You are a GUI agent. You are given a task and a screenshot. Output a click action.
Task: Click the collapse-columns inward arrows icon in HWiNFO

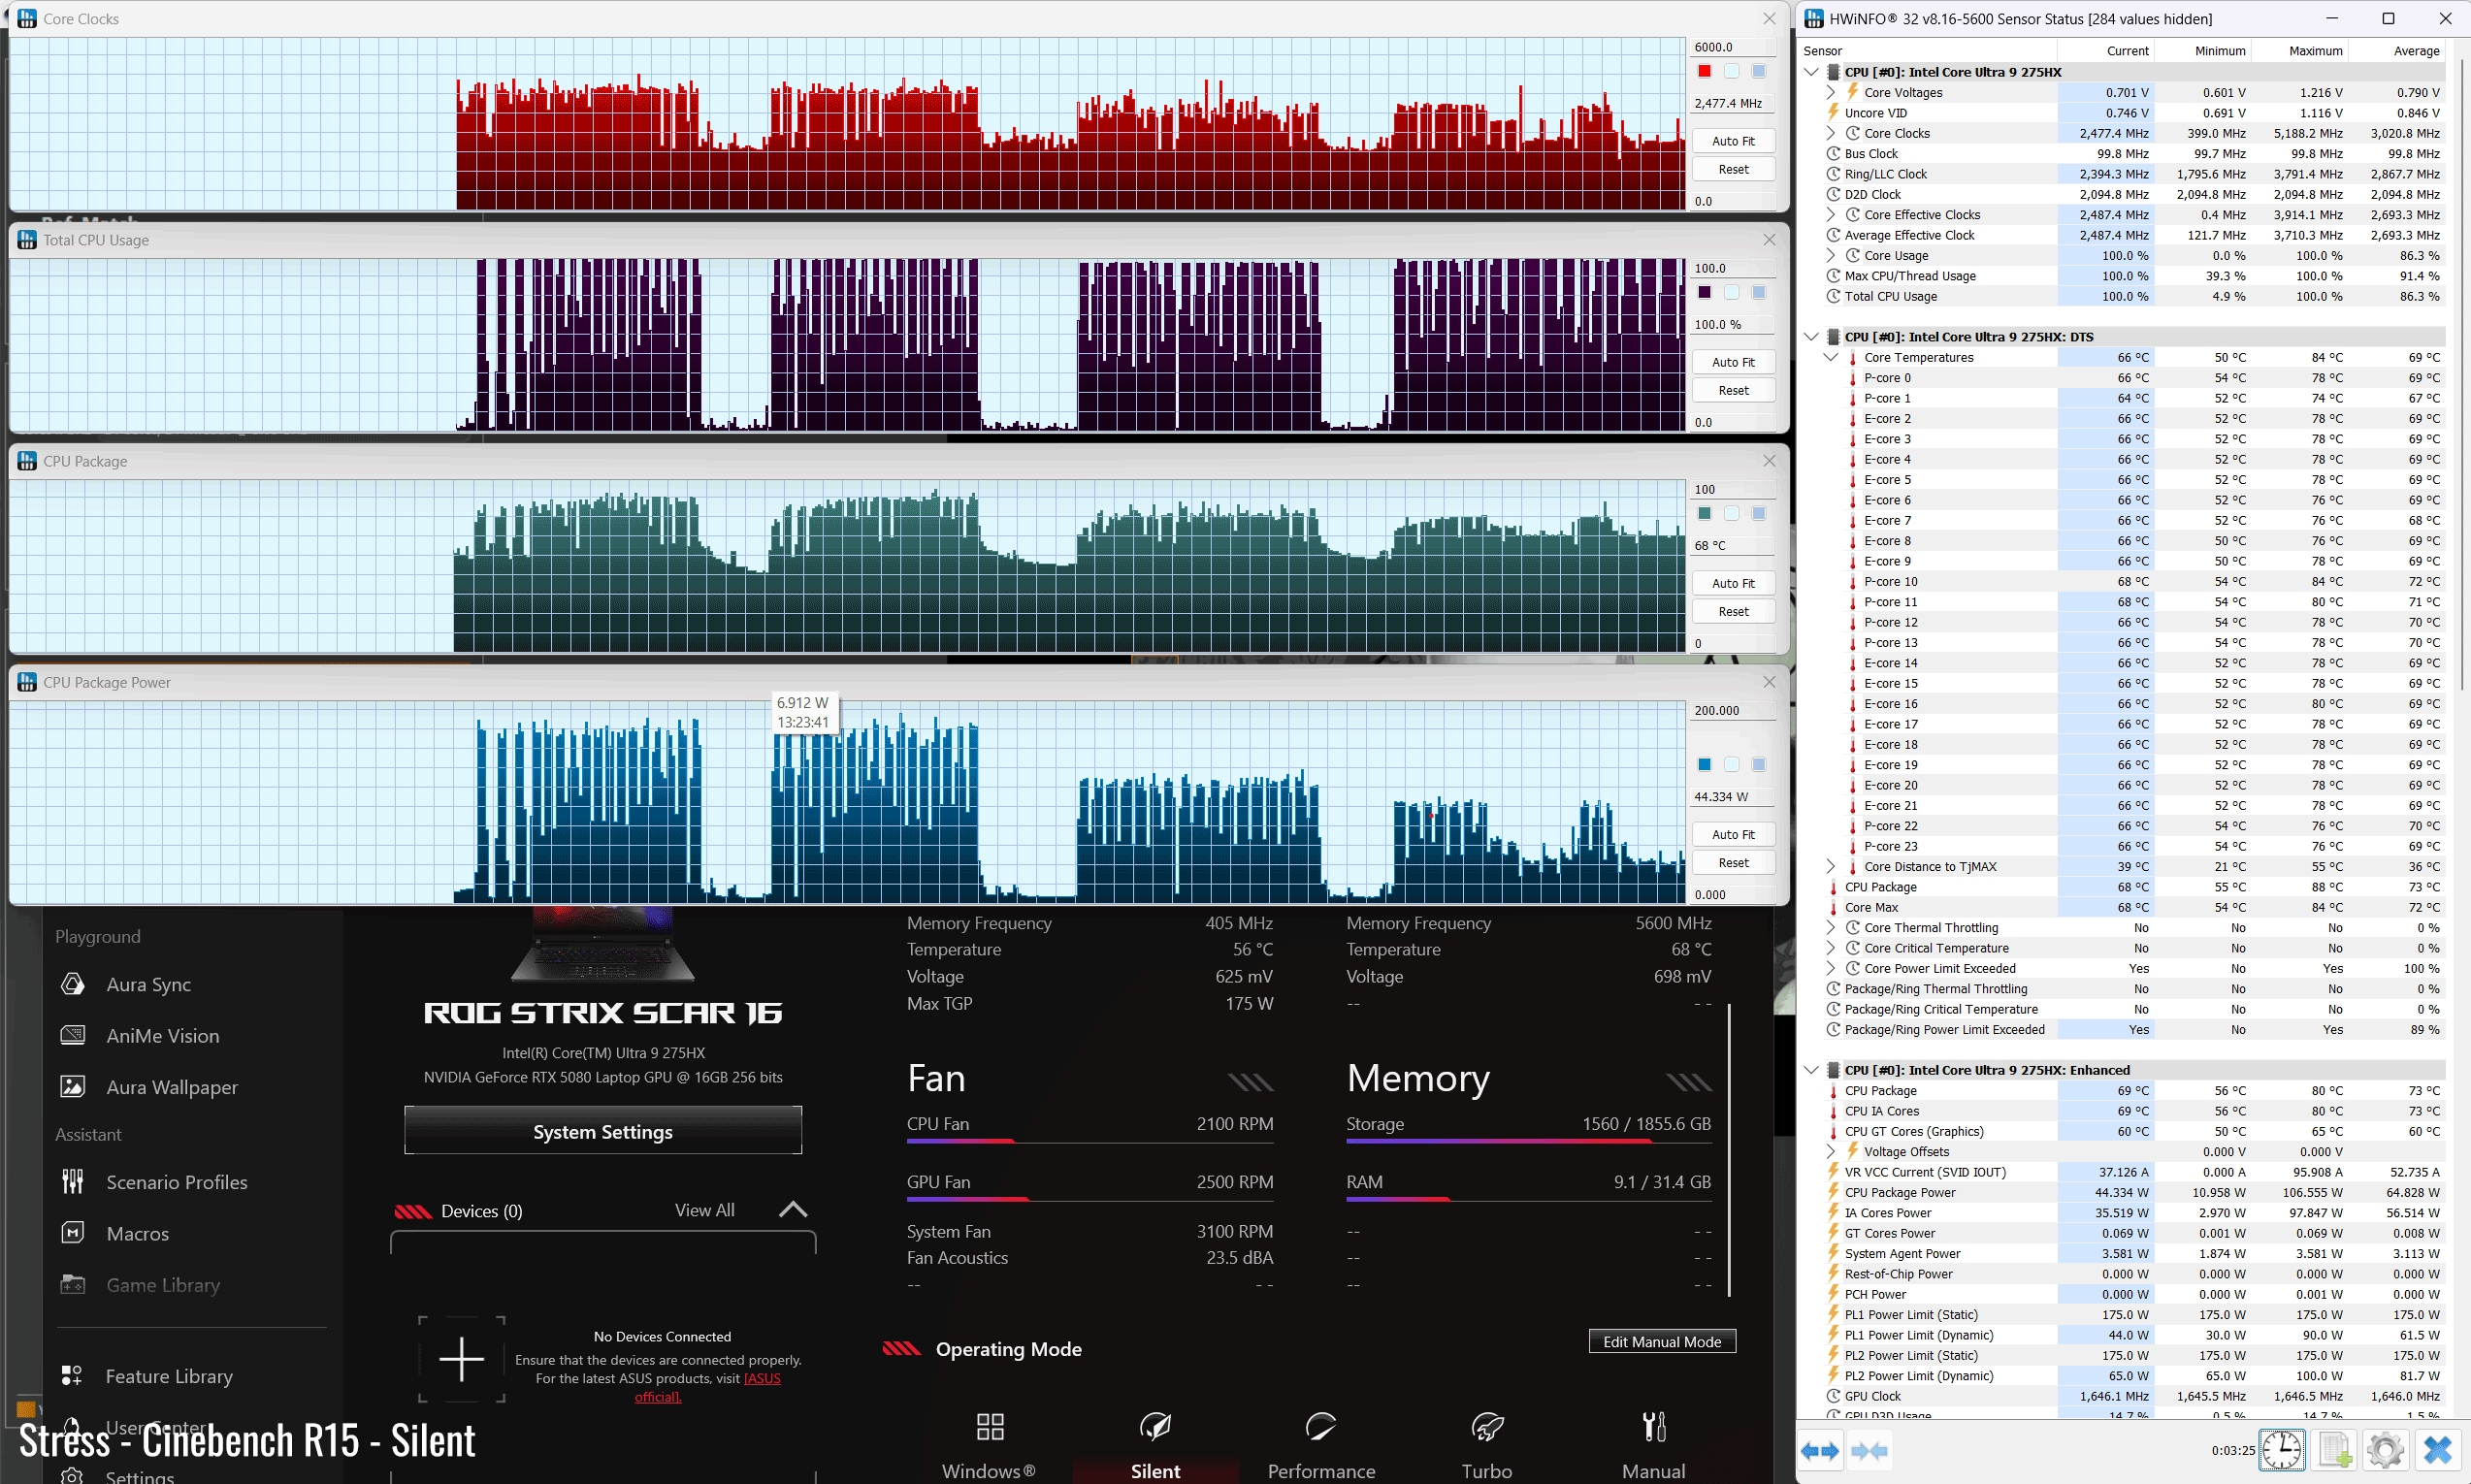coord(1869,1450)
